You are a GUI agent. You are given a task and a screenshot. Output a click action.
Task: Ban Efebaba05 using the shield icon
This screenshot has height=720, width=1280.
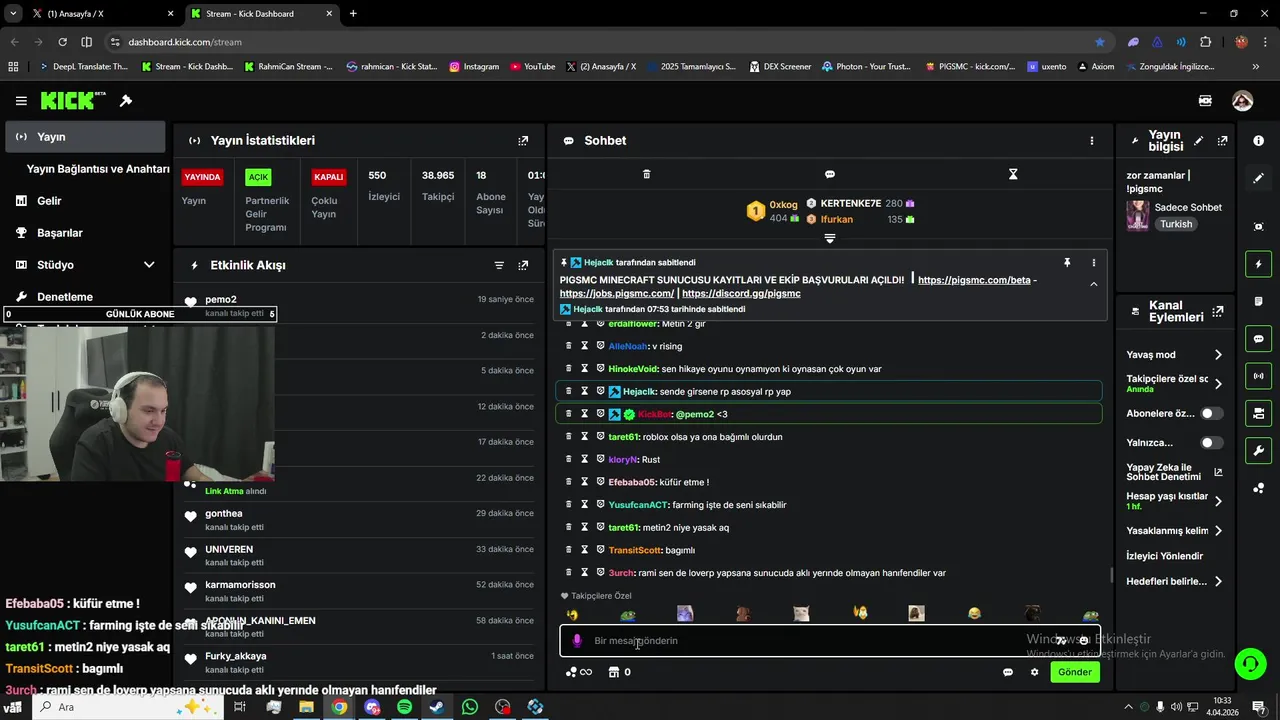click(600, 482)
